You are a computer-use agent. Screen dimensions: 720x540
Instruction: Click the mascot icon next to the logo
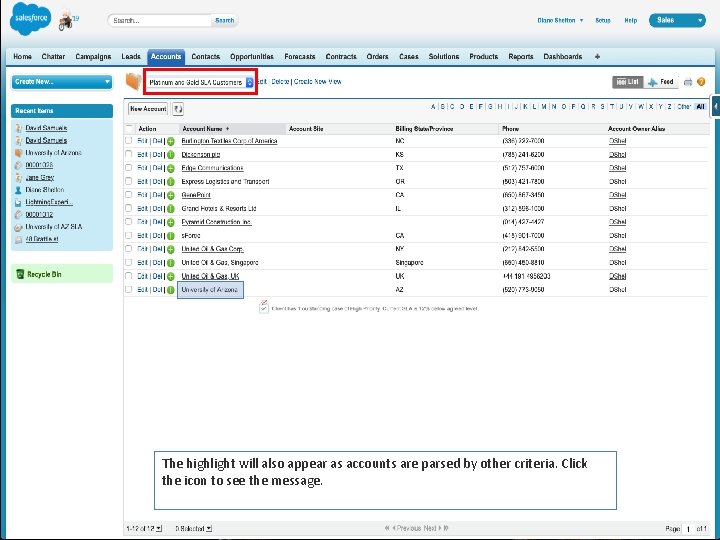click(x=66, y=21)
